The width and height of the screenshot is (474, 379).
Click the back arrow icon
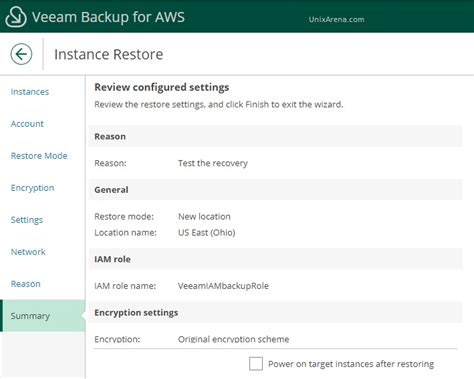point(21,54)
